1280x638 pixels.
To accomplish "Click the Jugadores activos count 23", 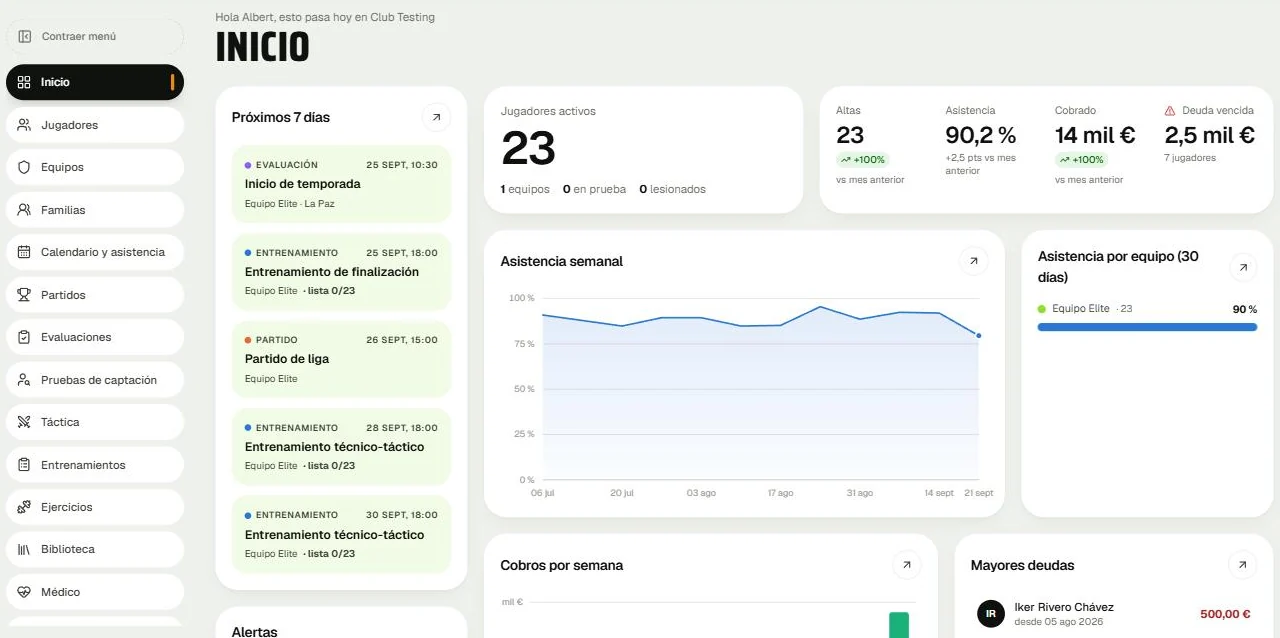I will click(x=528, y=149).
